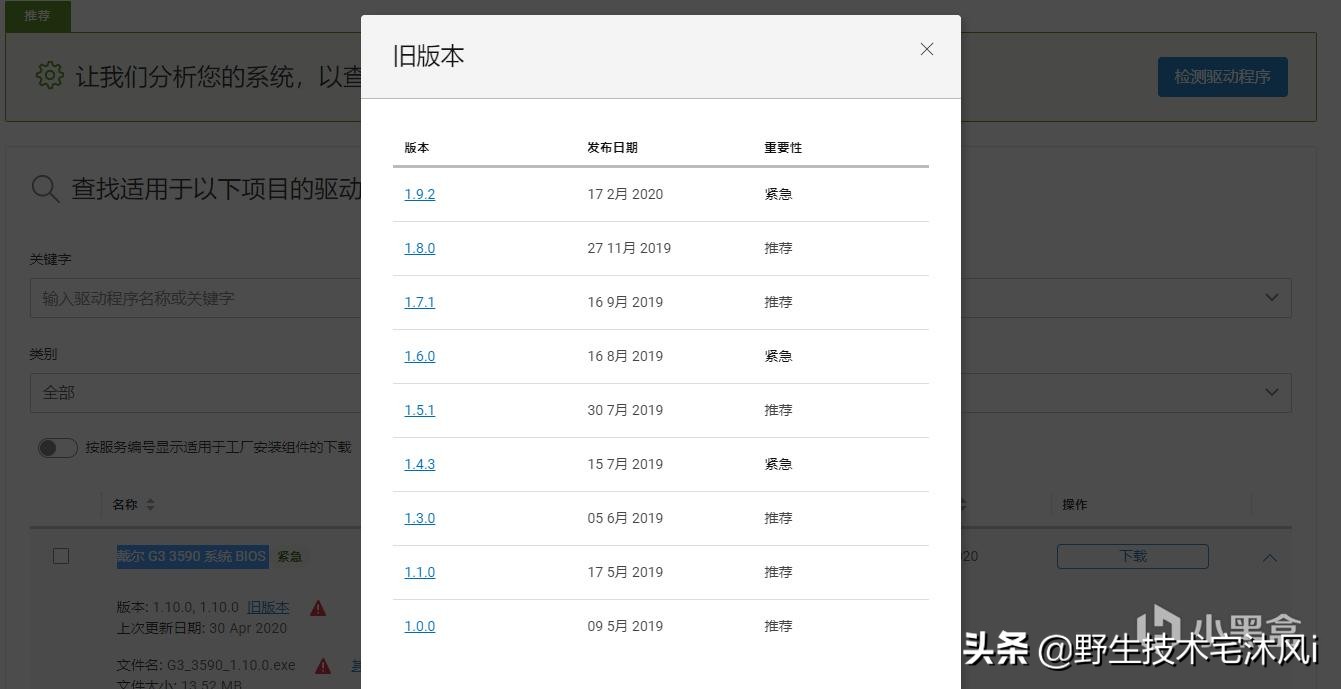Click the warning triangle next to the 旧版本 link
The height and width of the screenshot is (689, 1341).
[x=318, y=607]
